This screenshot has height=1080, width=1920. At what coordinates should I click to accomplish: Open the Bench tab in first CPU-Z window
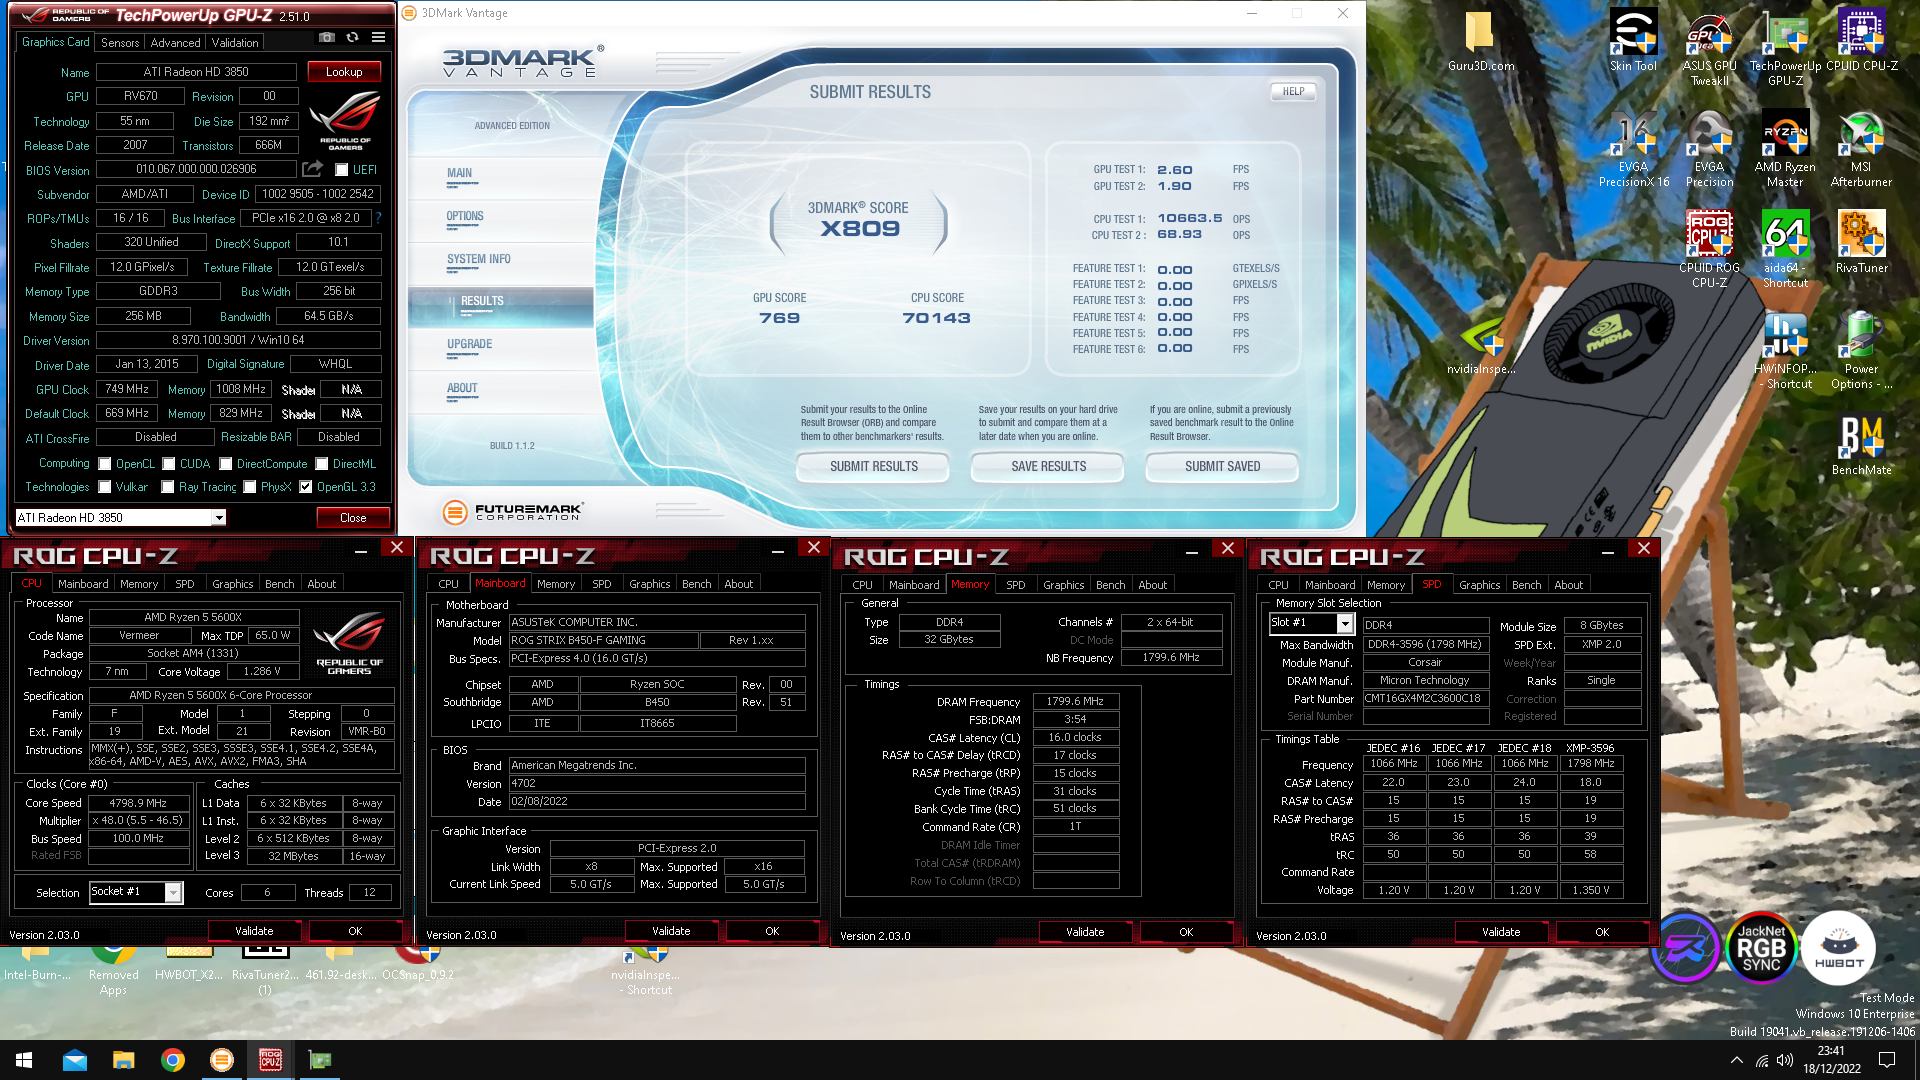pos(280,584)
